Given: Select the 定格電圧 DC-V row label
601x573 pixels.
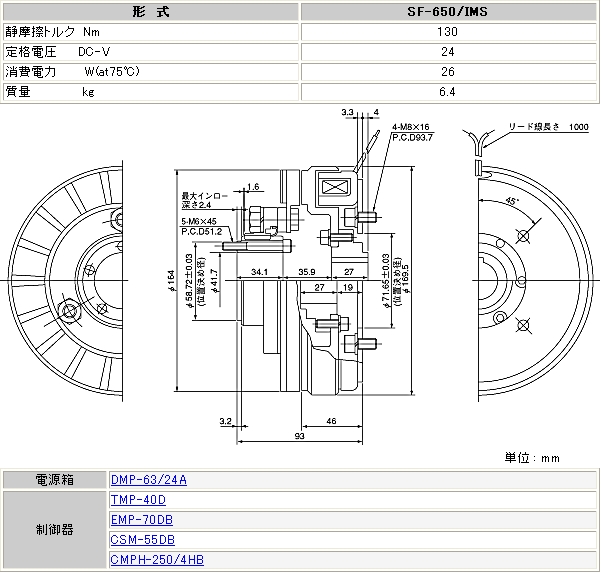Looking at the screenshot, I should coord(58,52).
